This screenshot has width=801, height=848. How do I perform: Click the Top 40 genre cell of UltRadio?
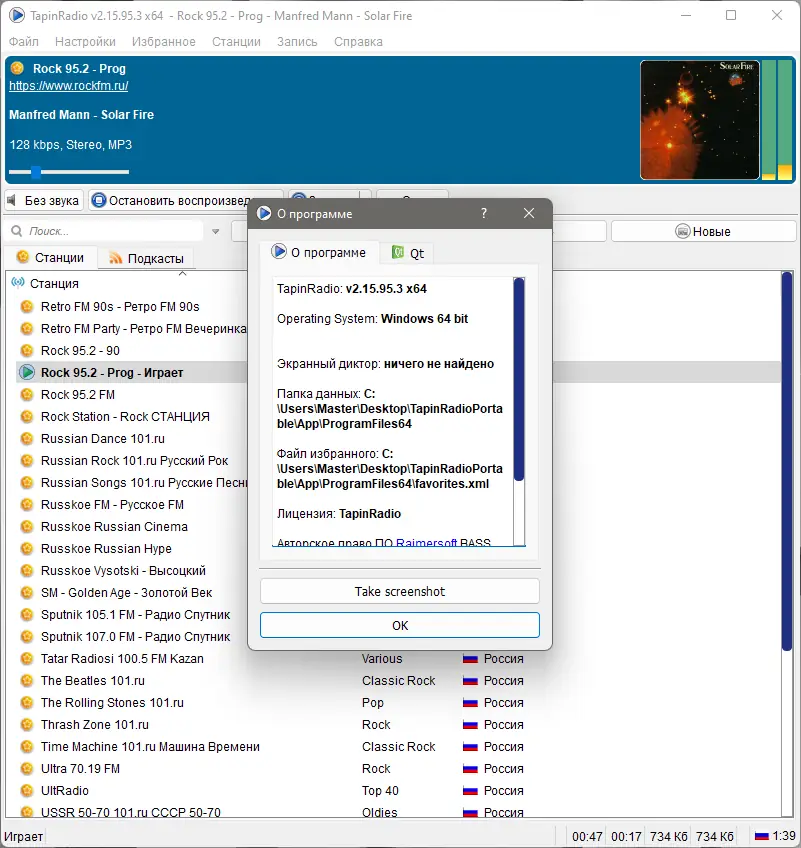[380, 790]
